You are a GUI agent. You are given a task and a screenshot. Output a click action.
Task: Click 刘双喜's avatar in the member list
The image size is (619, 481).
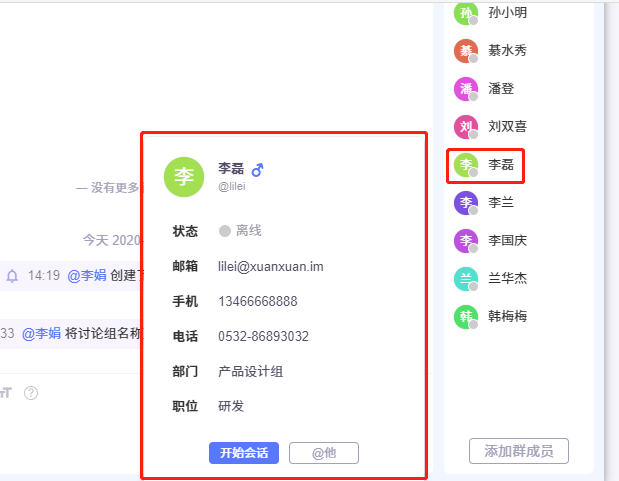[x=466, y=127]
